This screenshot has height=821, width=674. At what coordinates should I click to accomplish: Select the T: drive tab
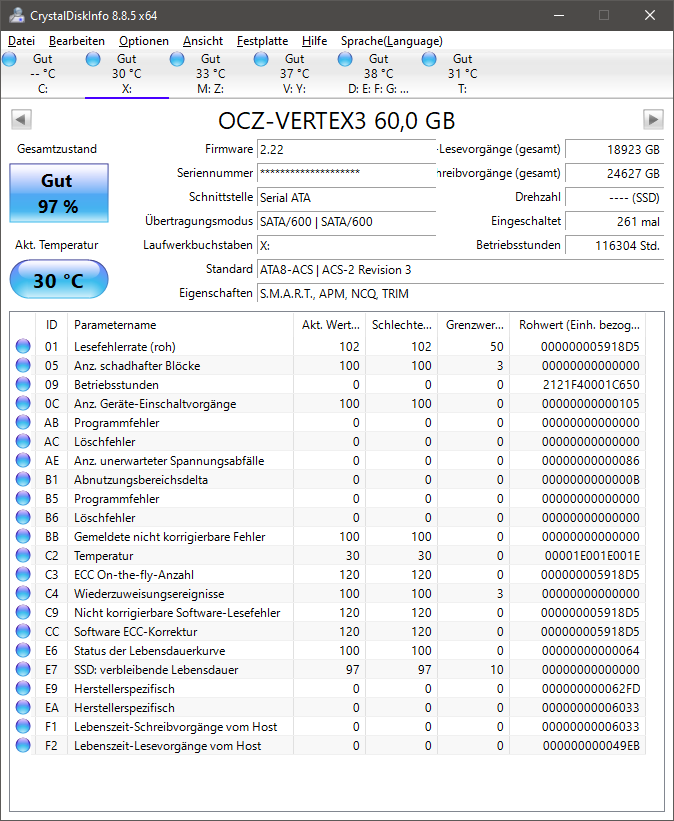462,74
